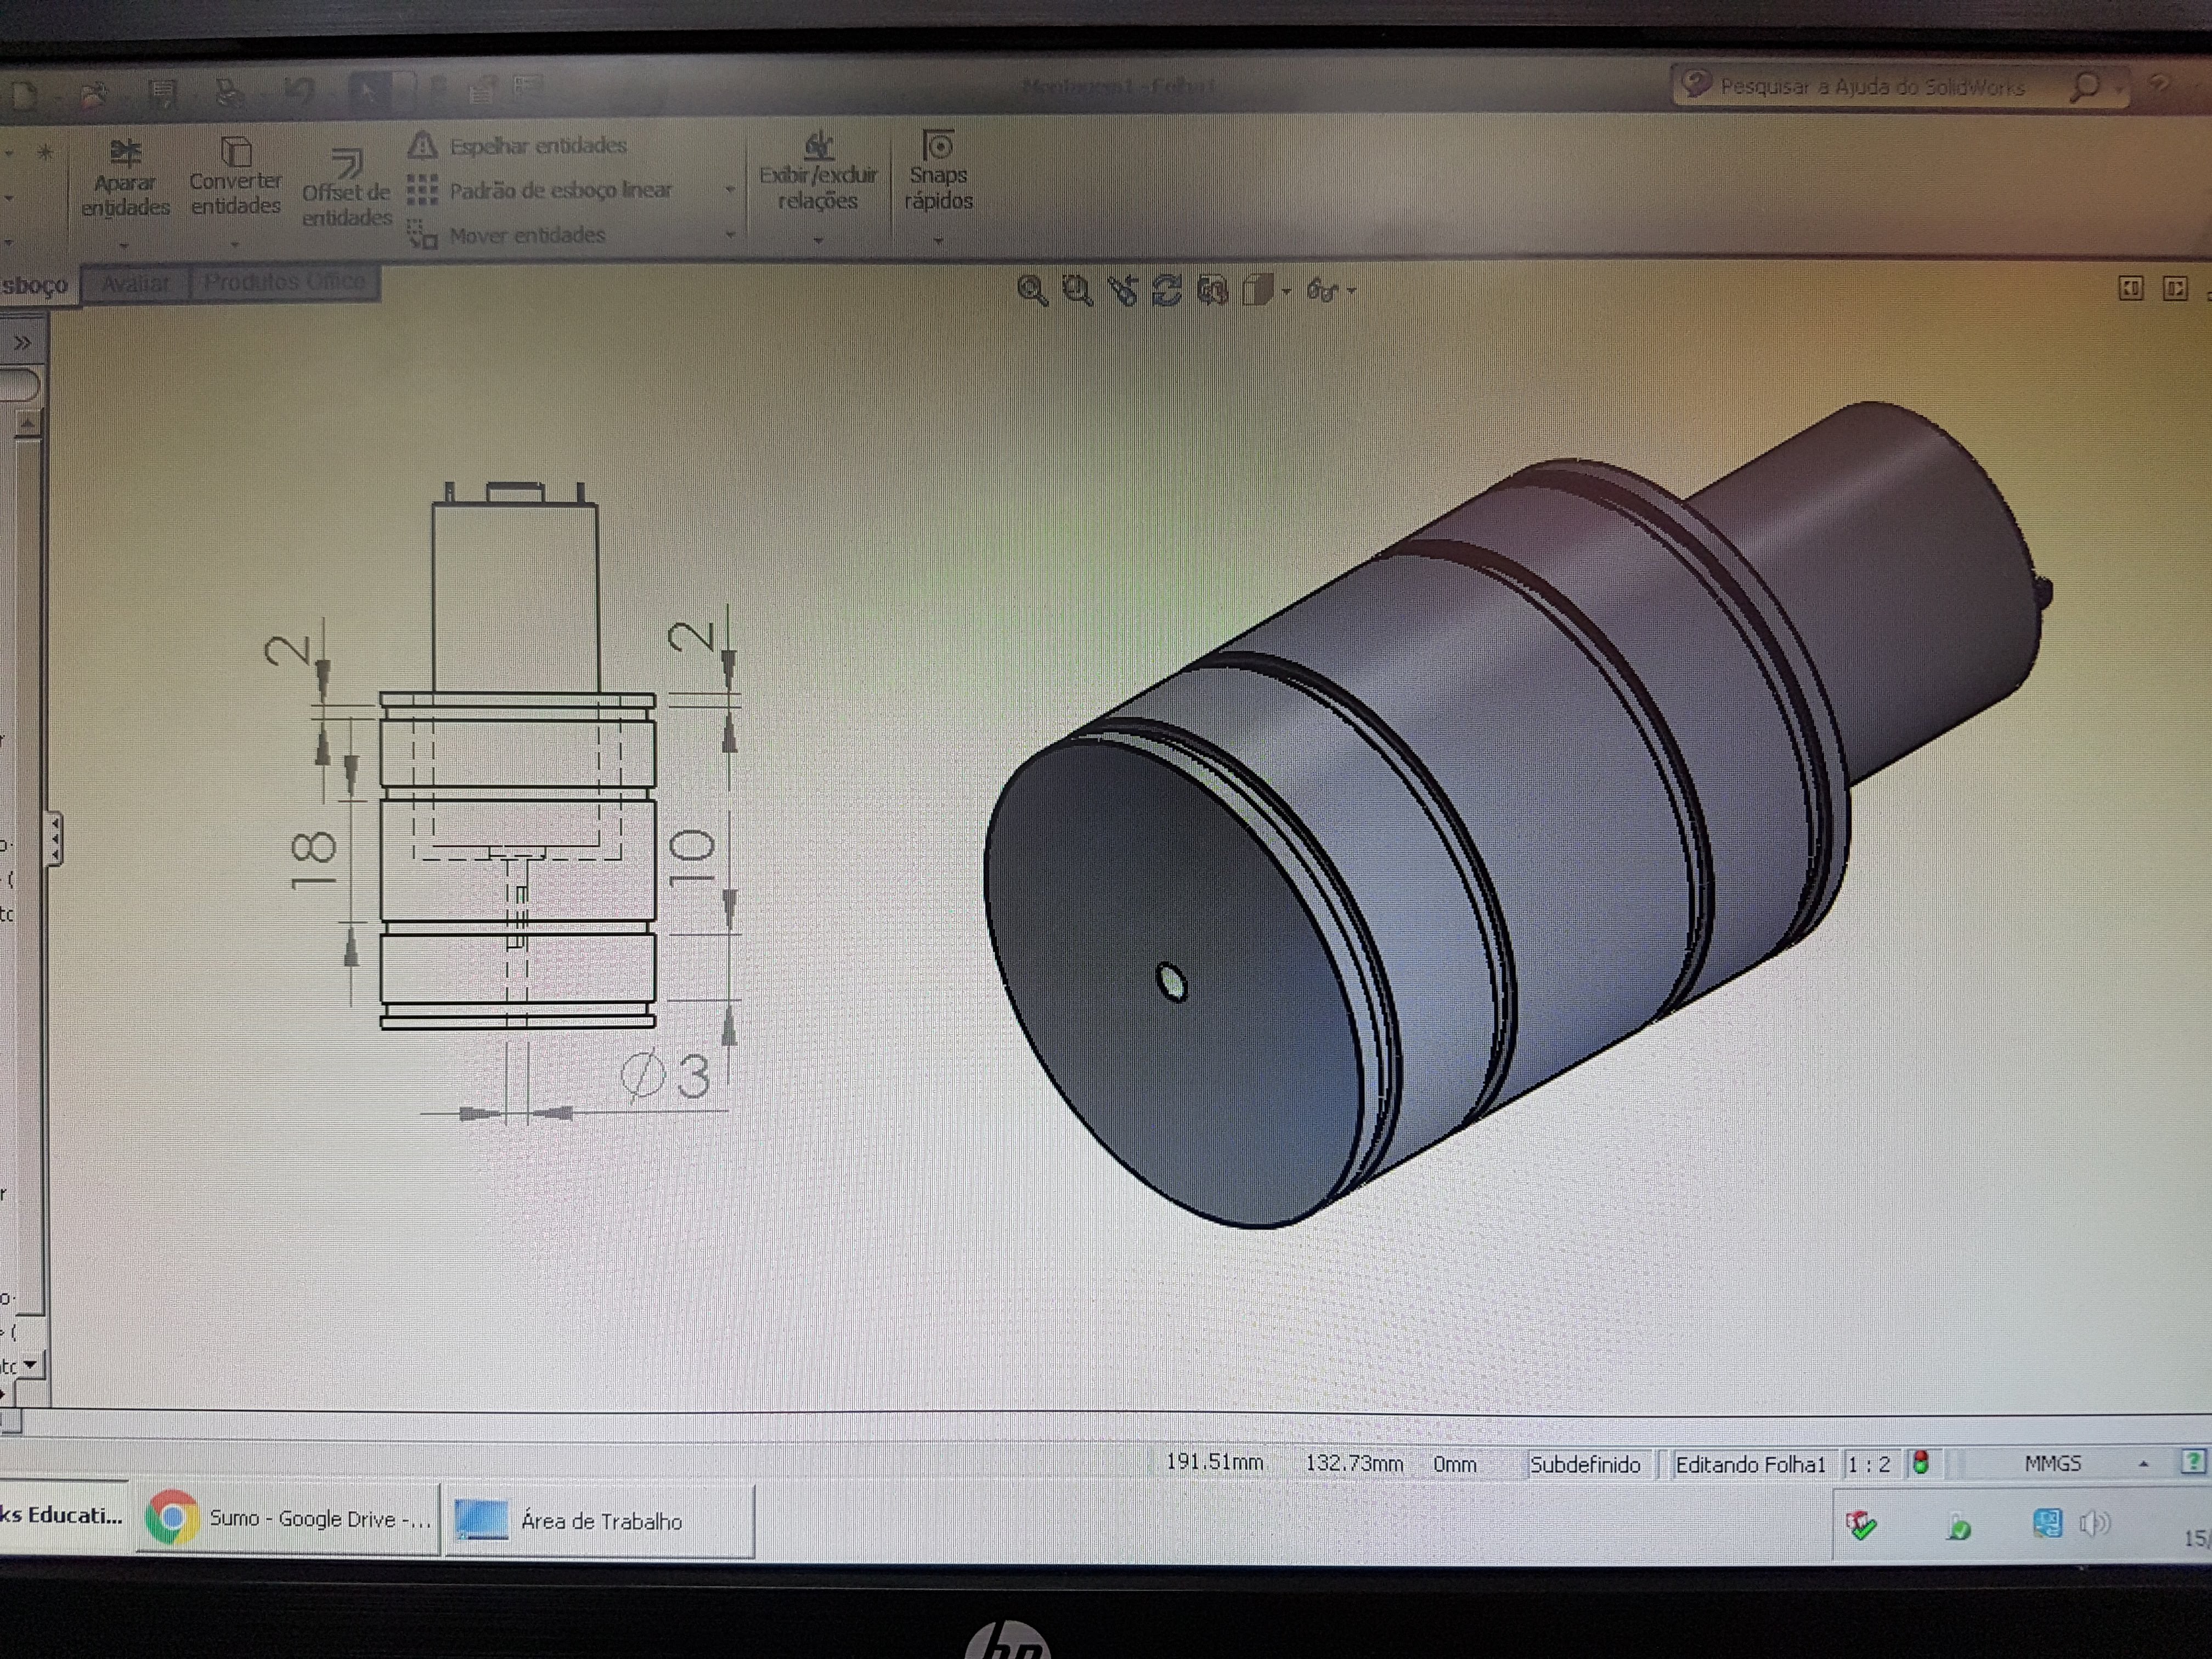Click the traffic light rebuild status icon
The width and height of the screenshot is (2212, 1659).
pyautogui.click(x=1921, y=1463)
